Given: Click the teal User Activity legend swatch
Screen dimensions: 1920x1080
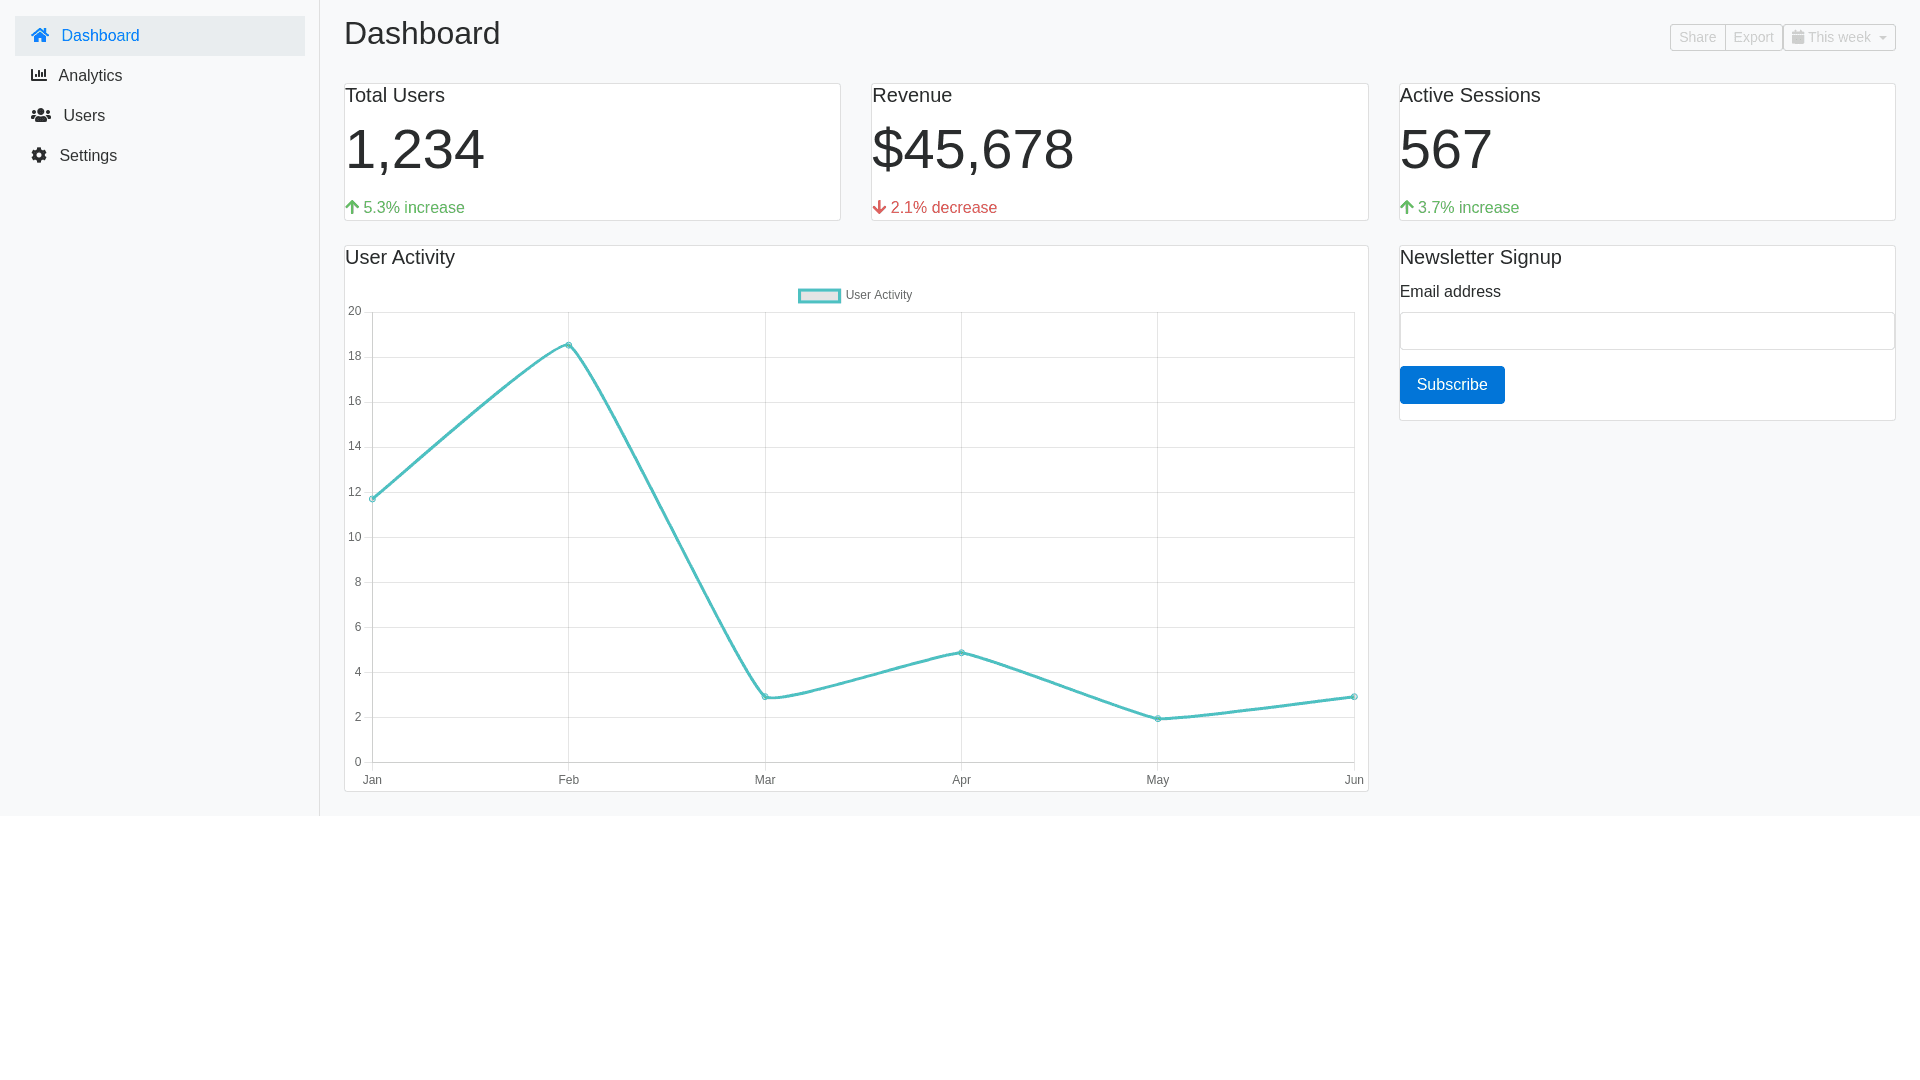Looking at the screenshot, I should tap(819, 296).
